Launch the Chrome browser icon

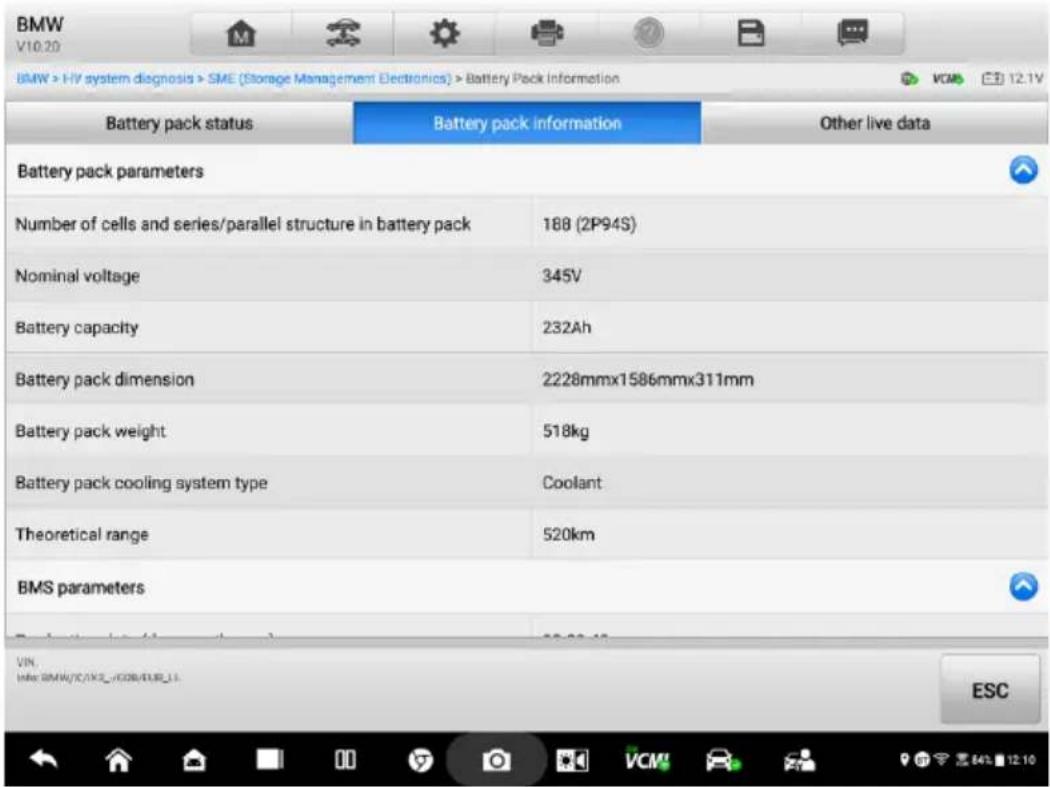click(x=421, y=760)
